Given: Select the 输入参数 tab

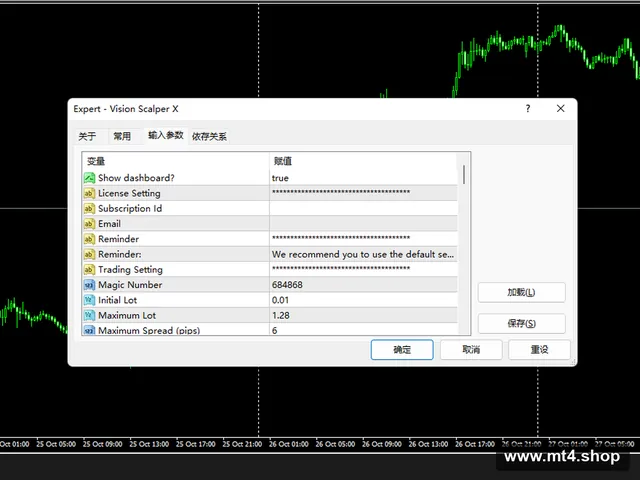Looking at the screenshot, I should 166,136.
